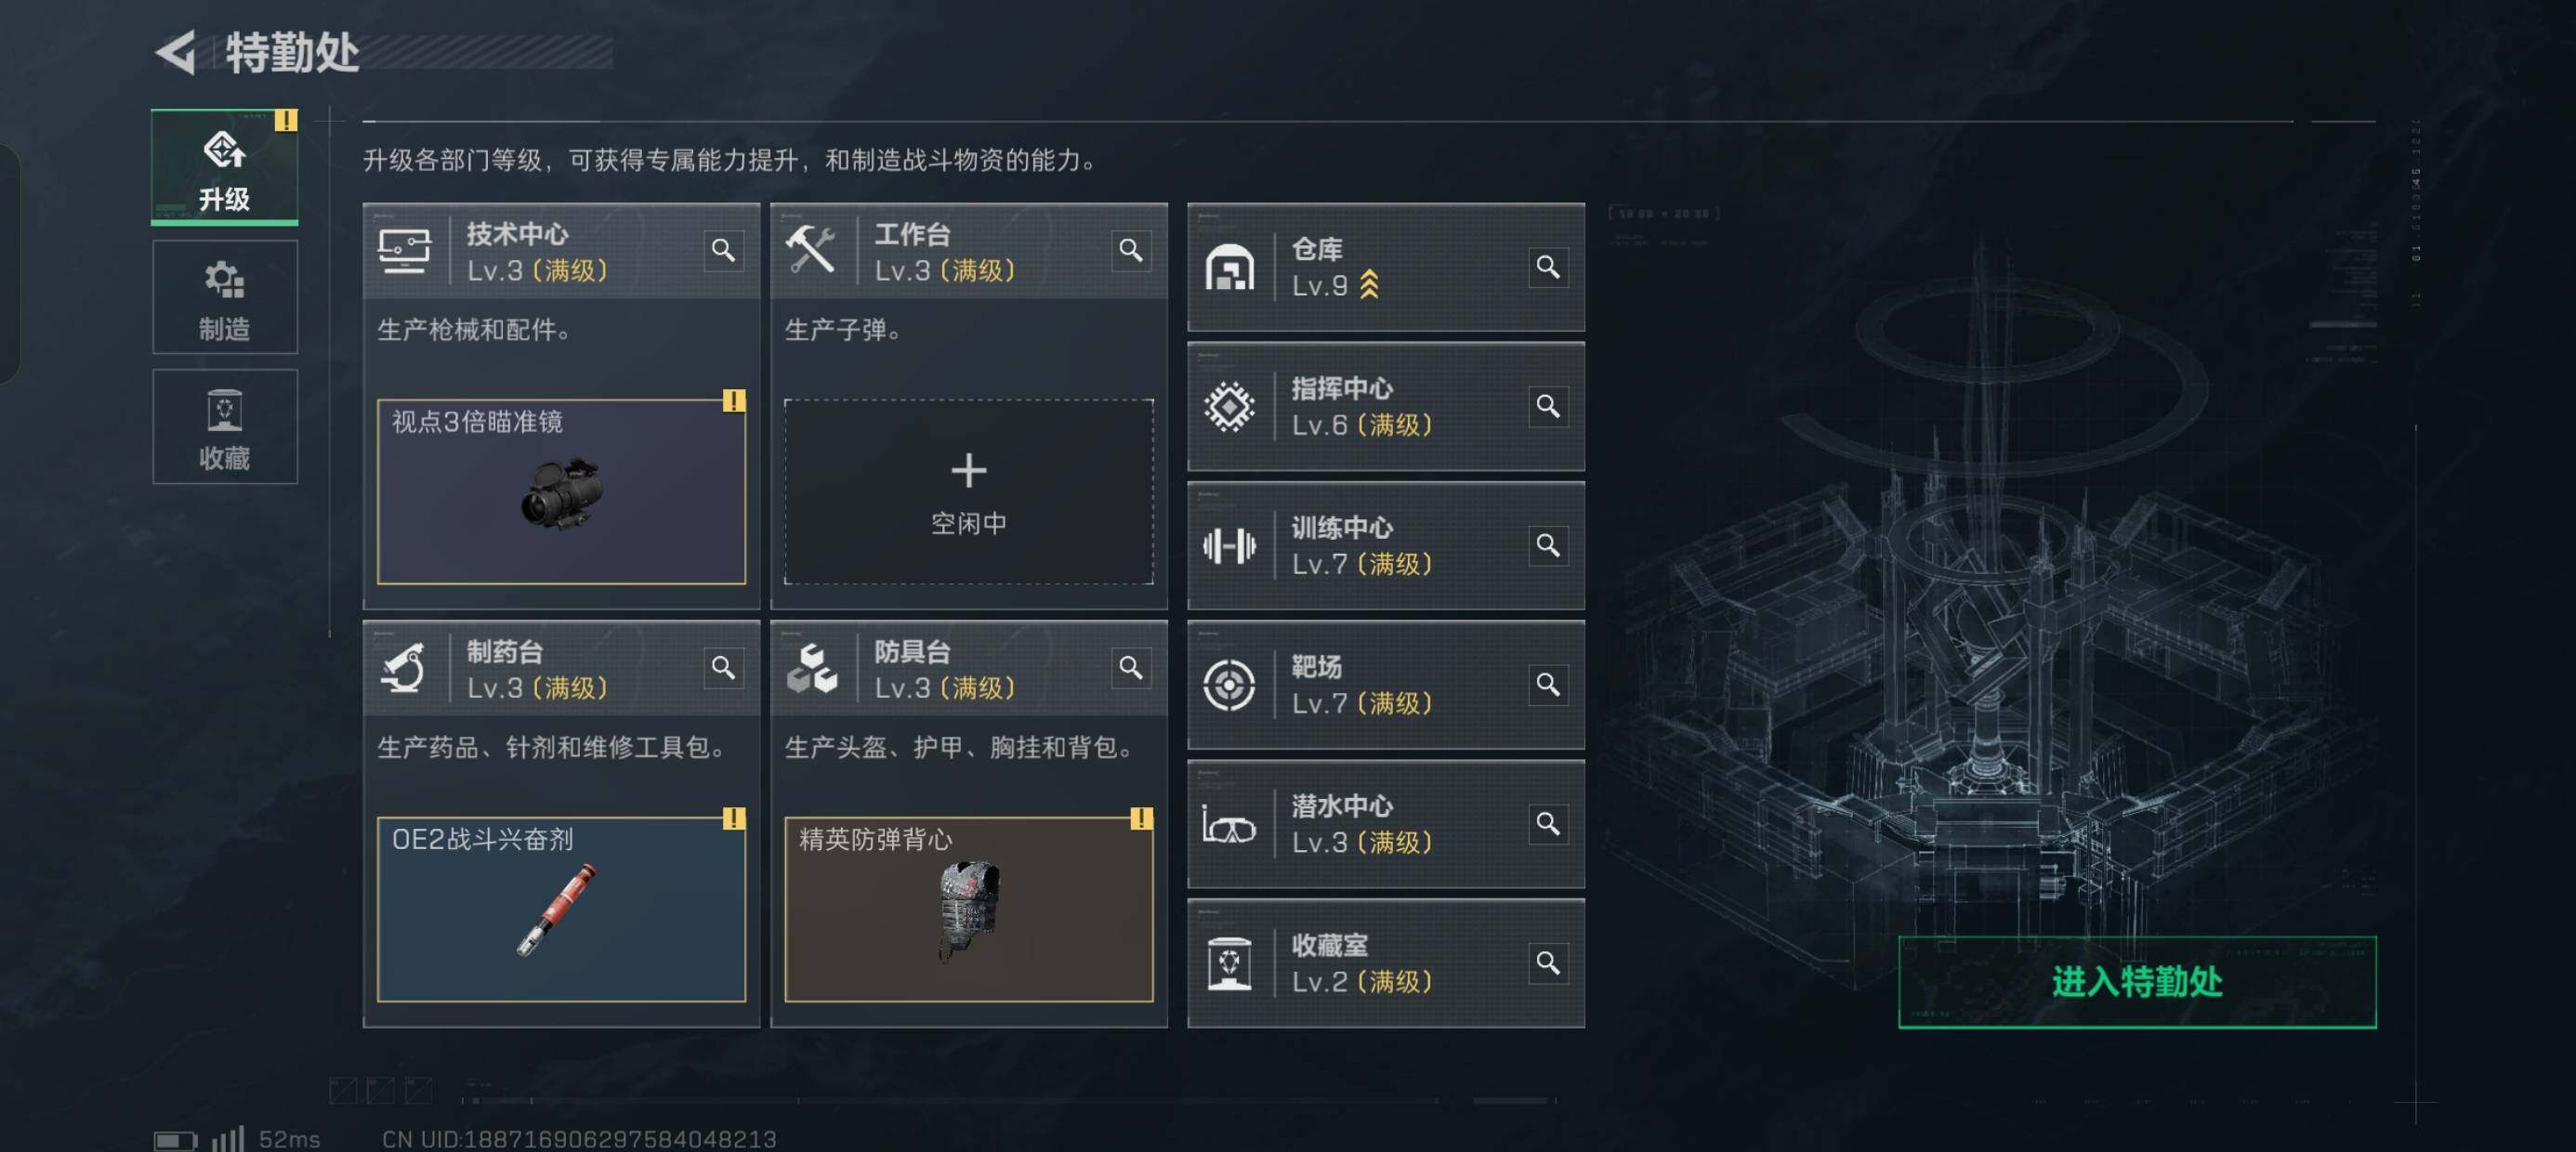The width and height of the screenshot is (2576, 1152).
Task: Click the 靶场 magnifier icon
Action: 1548,684
